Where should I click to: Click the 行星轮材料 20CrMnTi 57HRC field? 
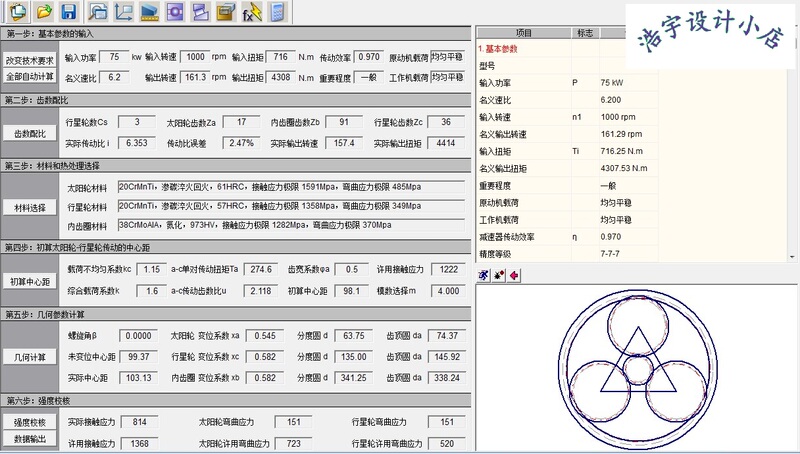click(x=291, y=206)
